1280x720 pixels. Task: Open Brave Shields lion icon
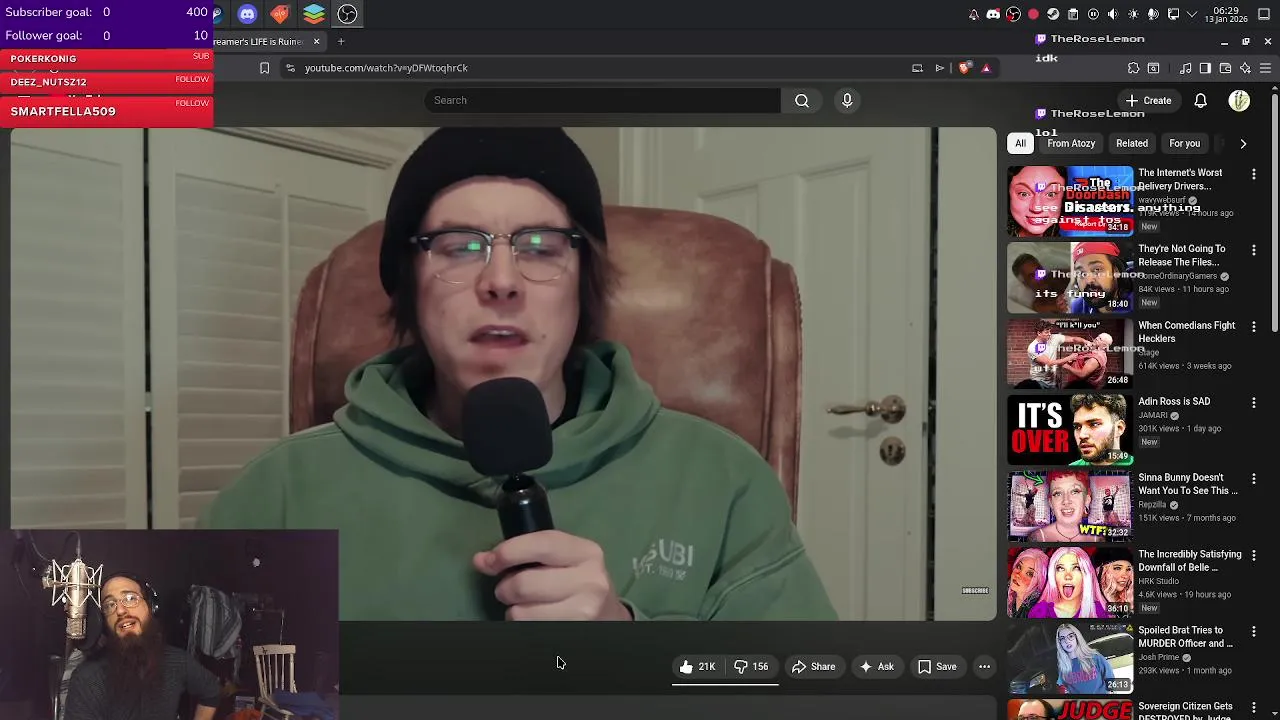tap(964, 68)
